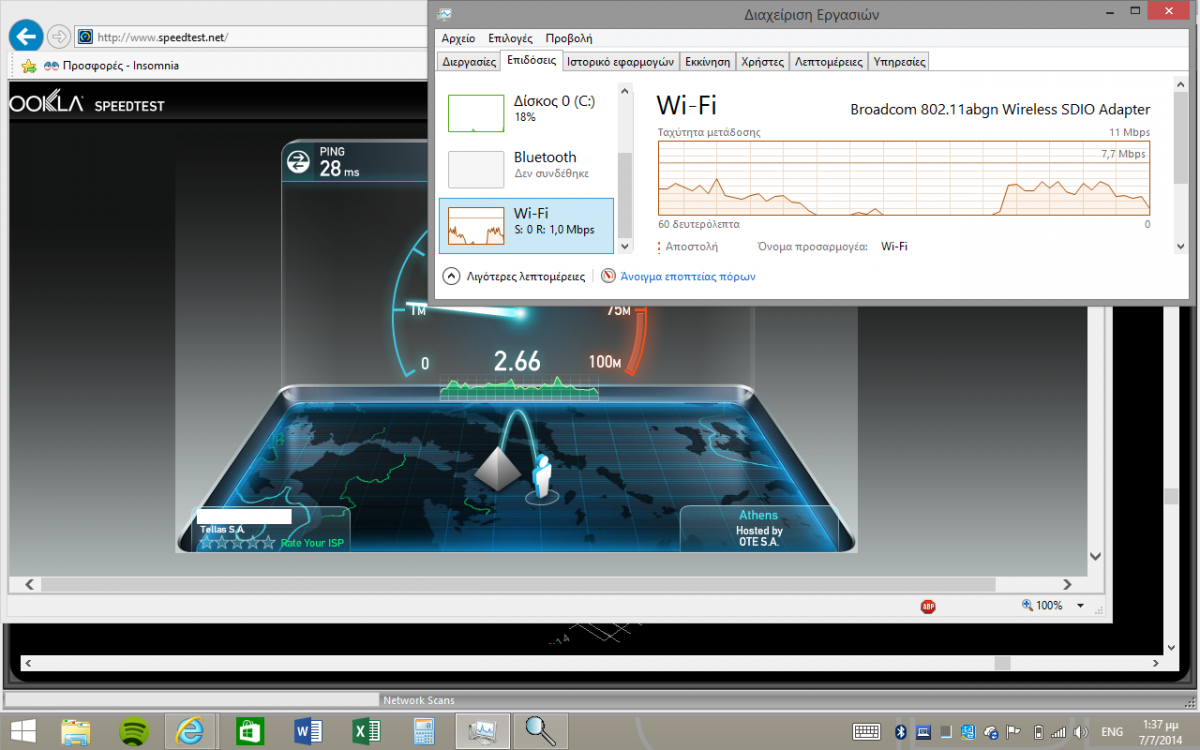Click down arrow of Speedtest page vertical scrollbar

1096,556
